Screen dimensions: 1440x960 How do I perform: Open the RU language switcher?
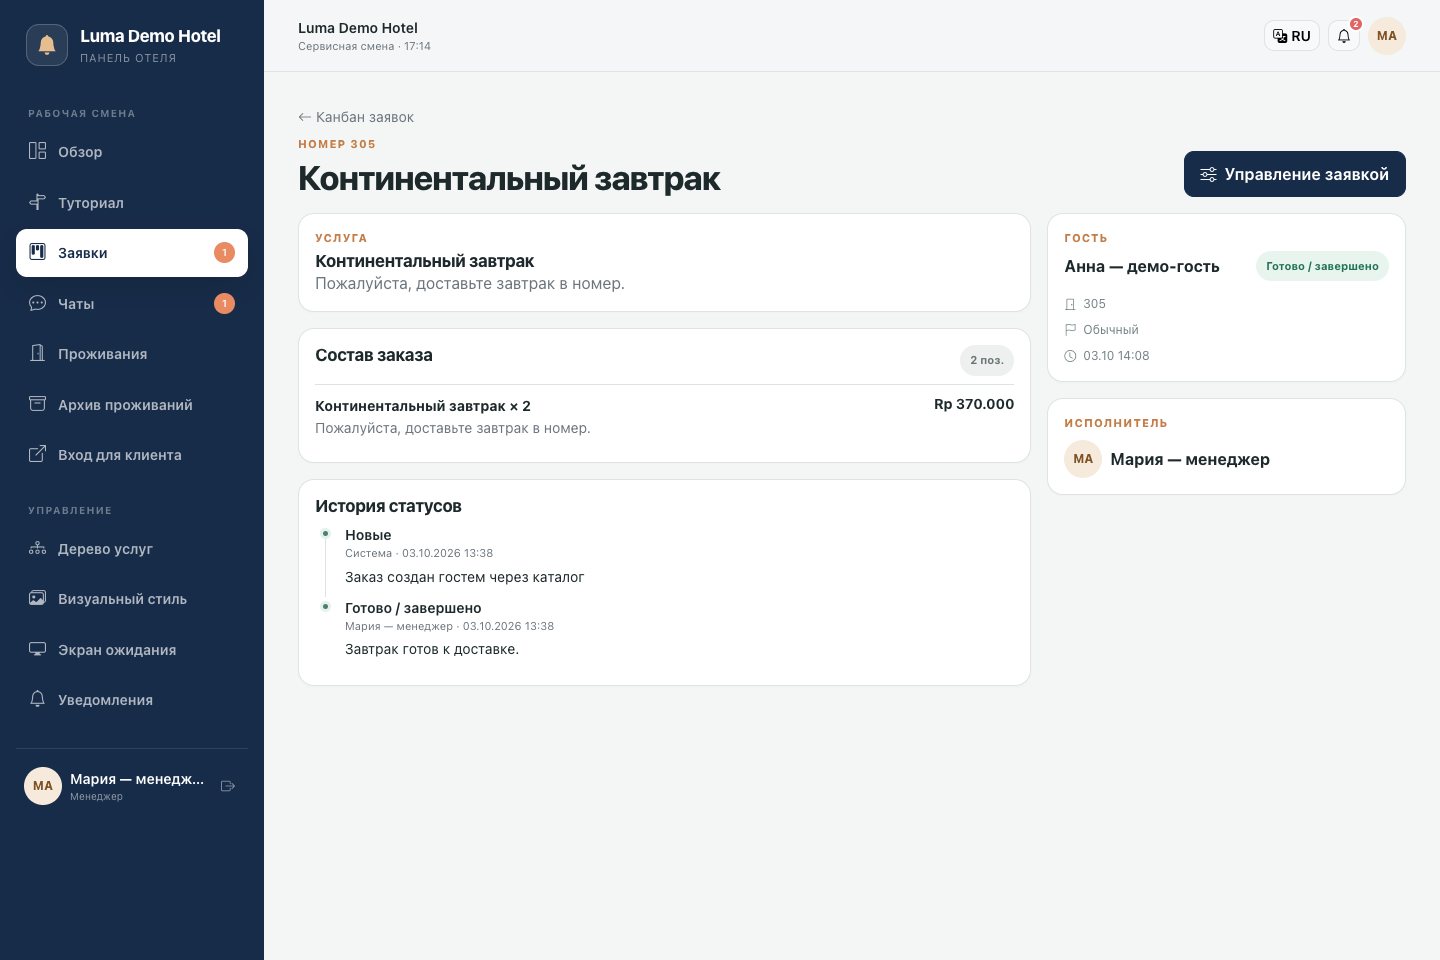pos(1292,36)
